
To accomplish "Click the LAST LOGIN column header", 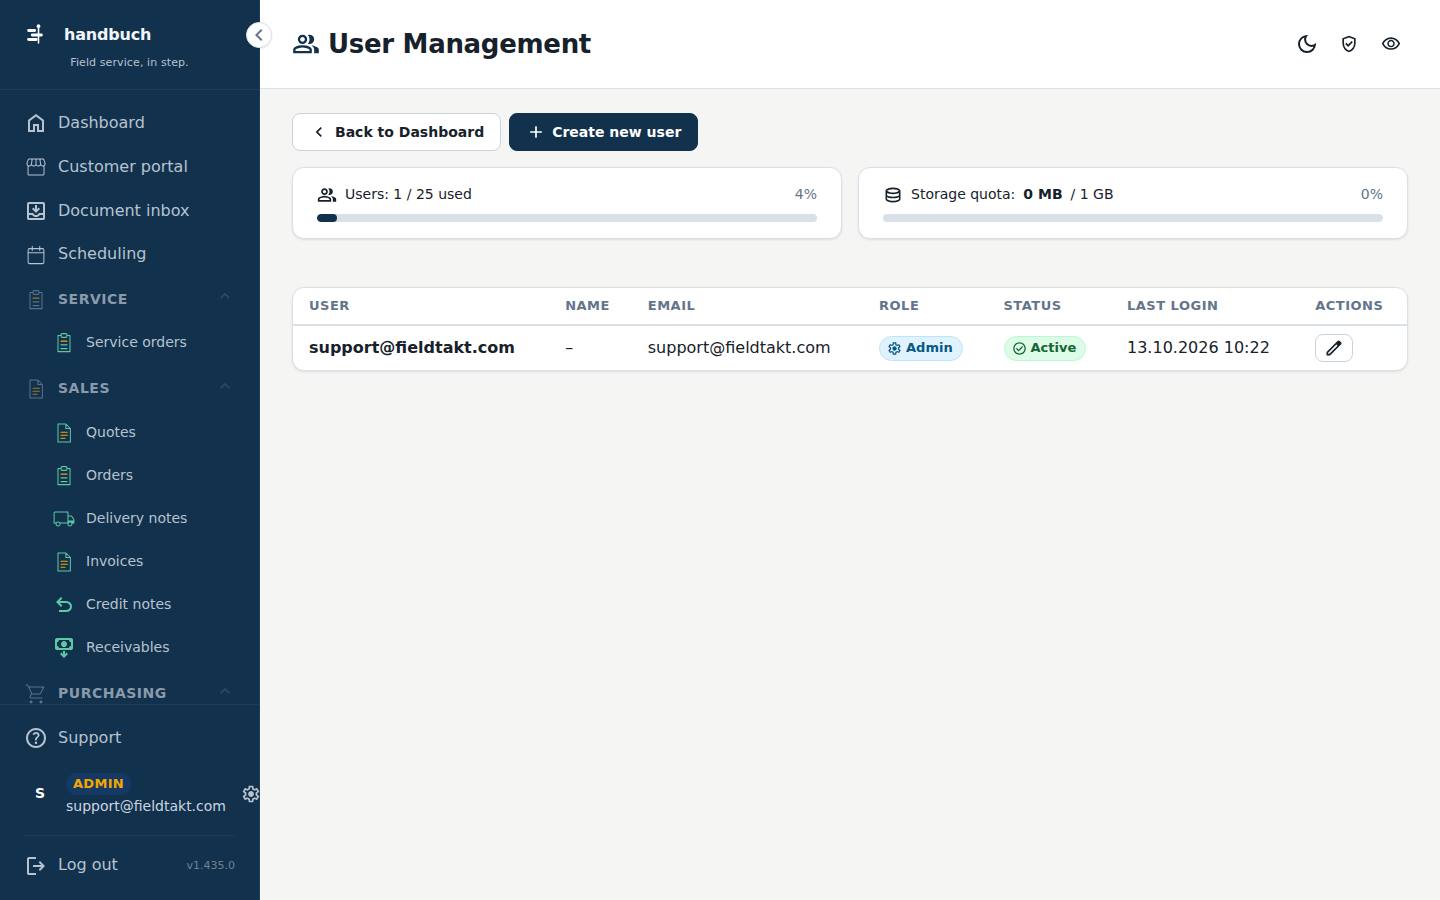I will [x=1172, y=306].
